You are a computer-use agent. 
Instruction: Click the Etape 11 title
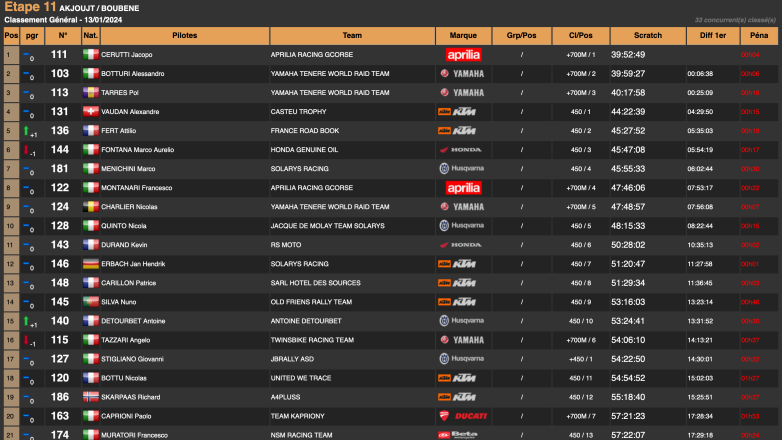click(x=30, y=7)
